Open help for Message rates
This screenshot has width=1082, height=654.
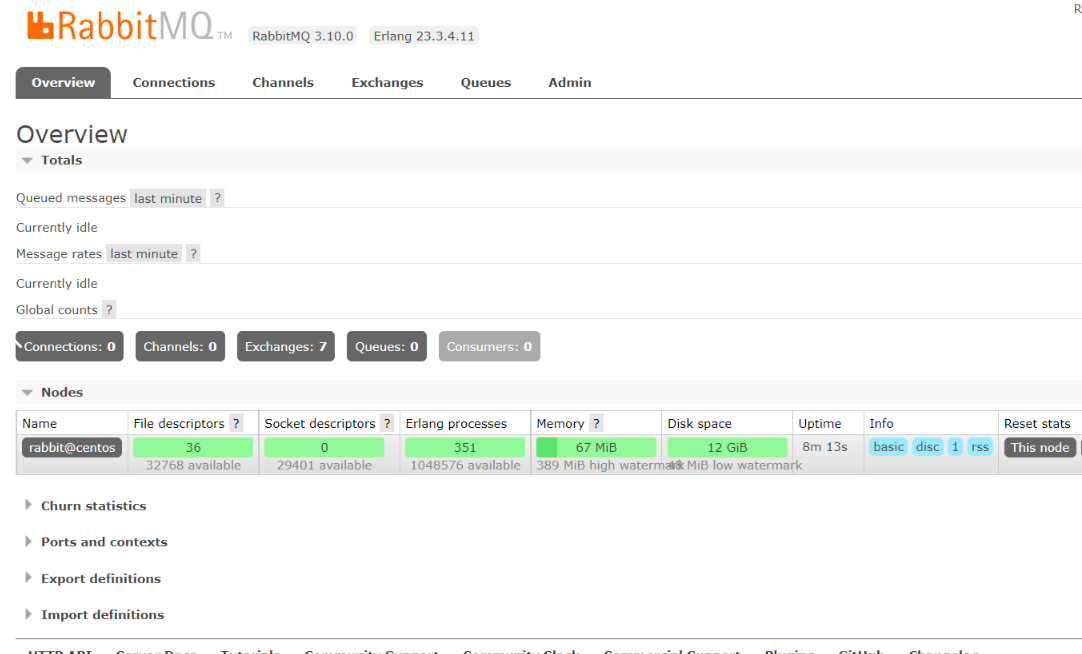[193, 253]
